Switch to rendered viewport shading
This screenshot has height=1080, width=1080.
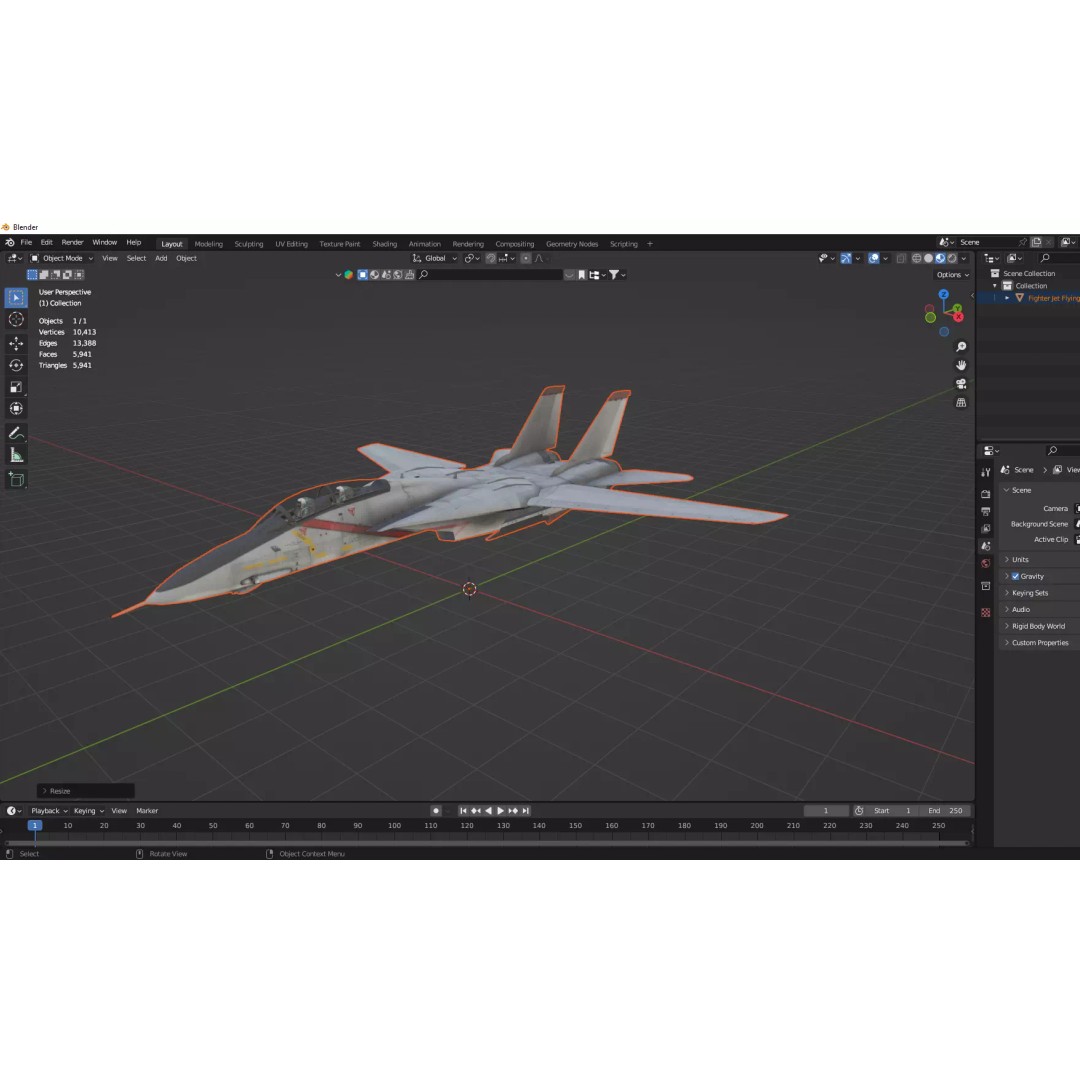click(952, 258)
